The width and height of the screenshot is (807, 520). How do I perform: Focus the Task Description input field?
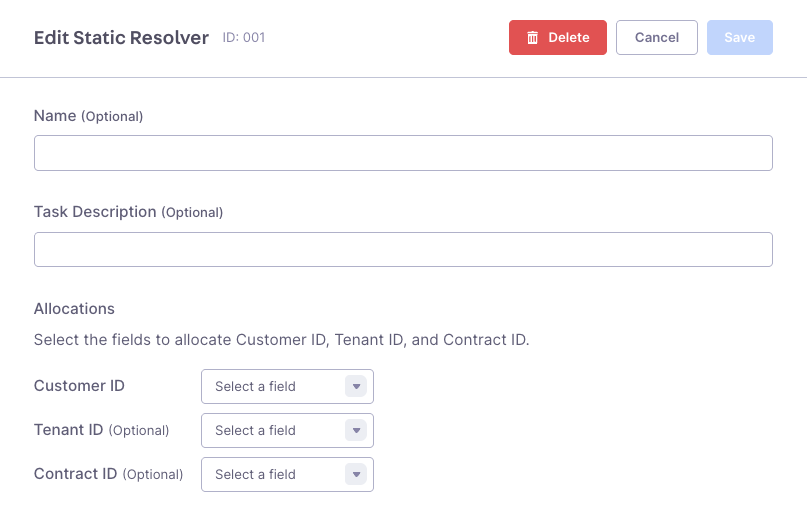(403, 250)
